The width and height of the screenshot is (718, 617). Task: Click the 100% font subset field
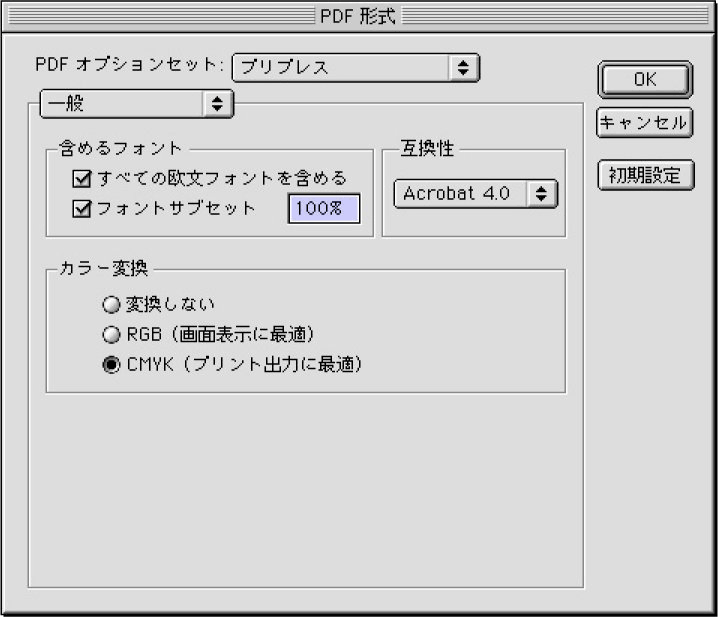click(324, 209)
